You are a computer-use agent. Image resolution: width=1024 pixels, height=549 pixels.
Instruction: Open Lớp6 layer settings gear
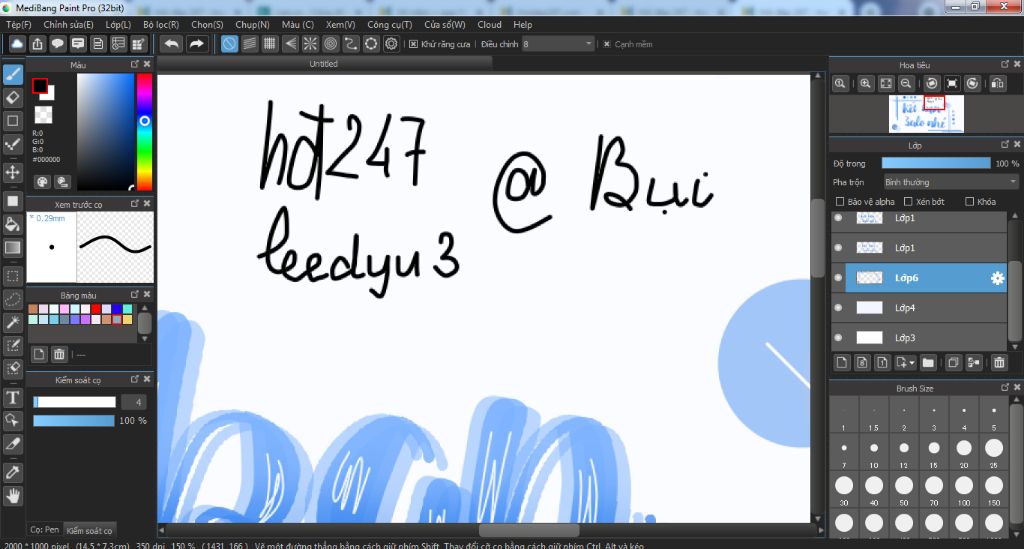click(x=997, y=278)
